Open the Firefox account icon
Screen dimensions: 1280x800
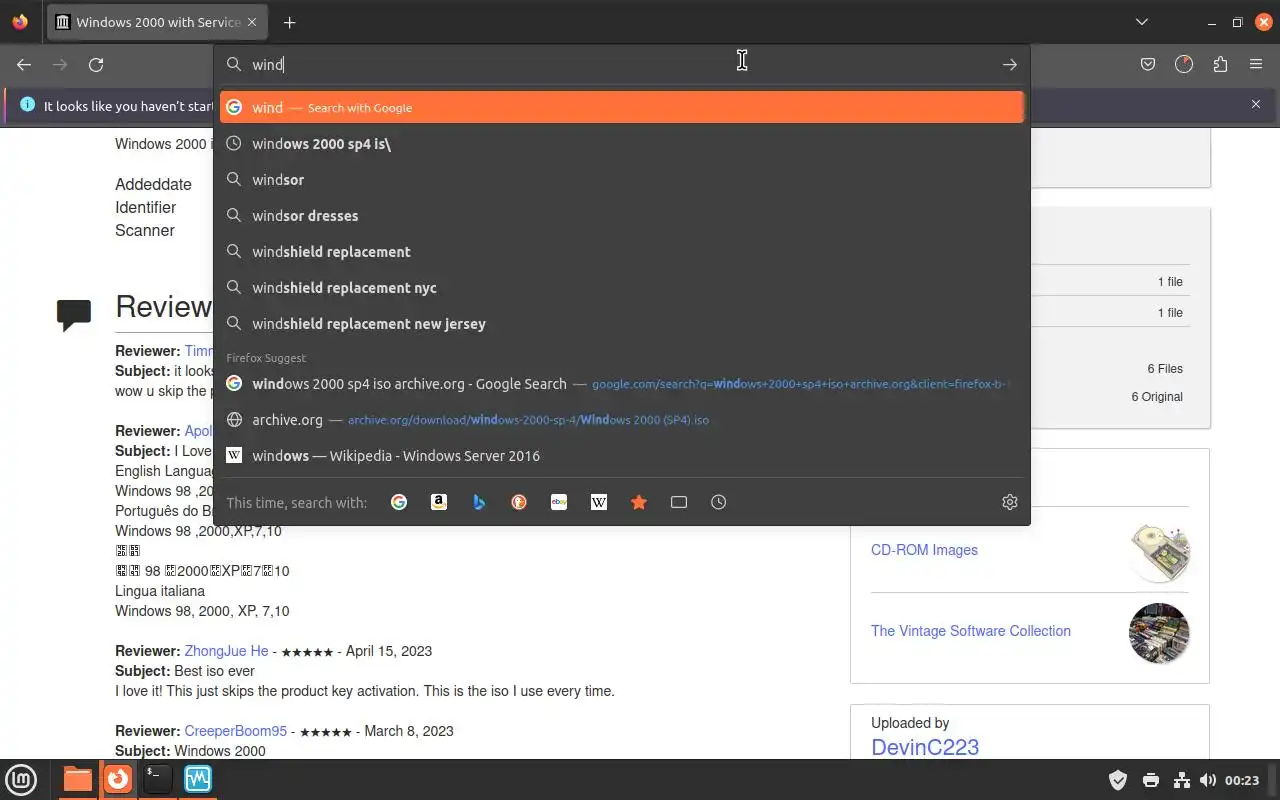point(1184,64)
